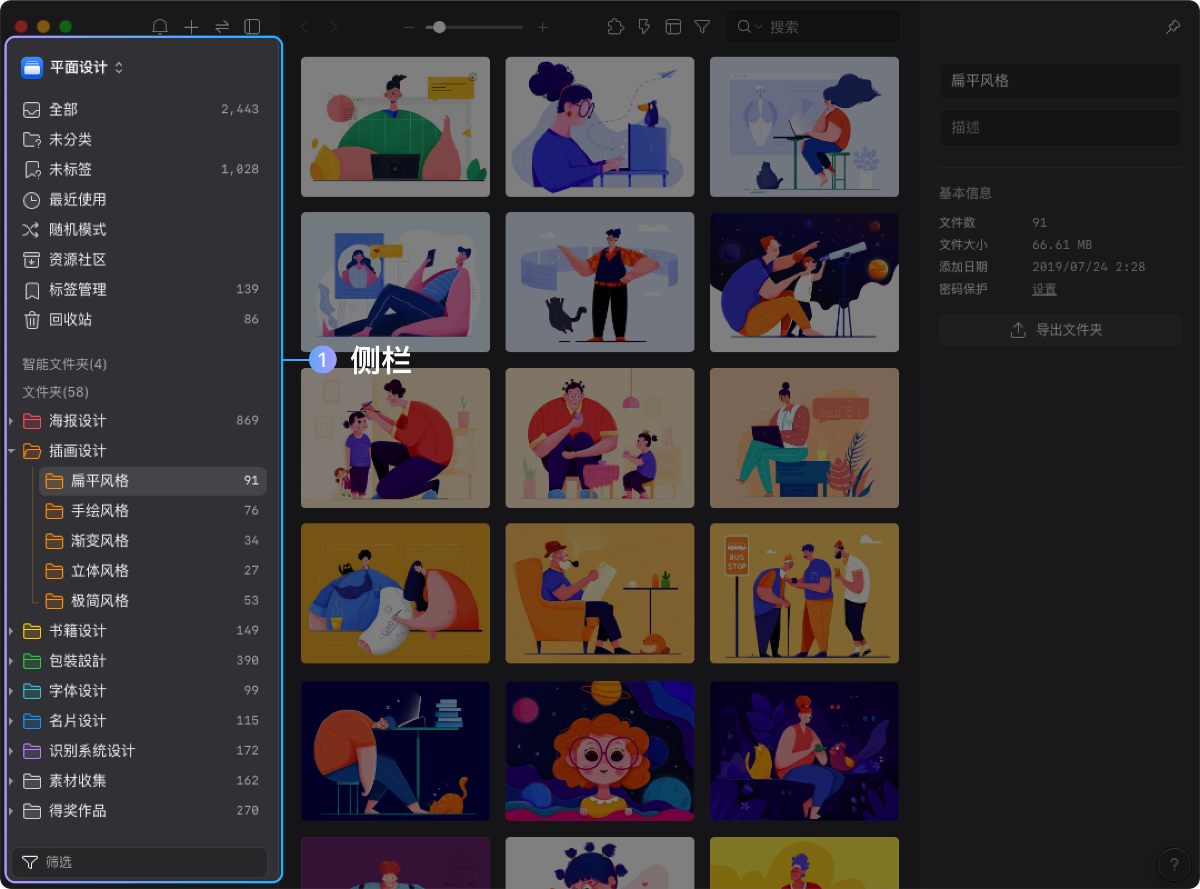
Task: Expand the 识别系统设计 folder
Action: (x=11, y=751)
